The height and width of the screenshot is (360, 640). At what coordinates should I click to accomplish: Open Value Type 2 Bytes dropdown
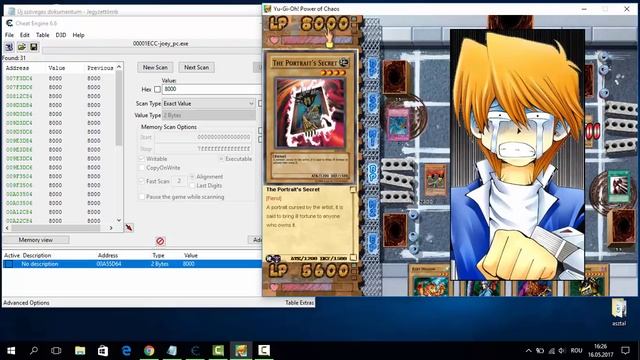coord(209,116)
